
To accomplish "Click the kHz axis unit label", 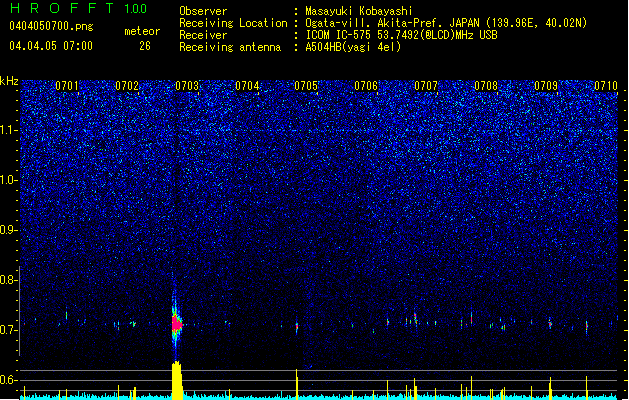I will click(x=9, y=81).
